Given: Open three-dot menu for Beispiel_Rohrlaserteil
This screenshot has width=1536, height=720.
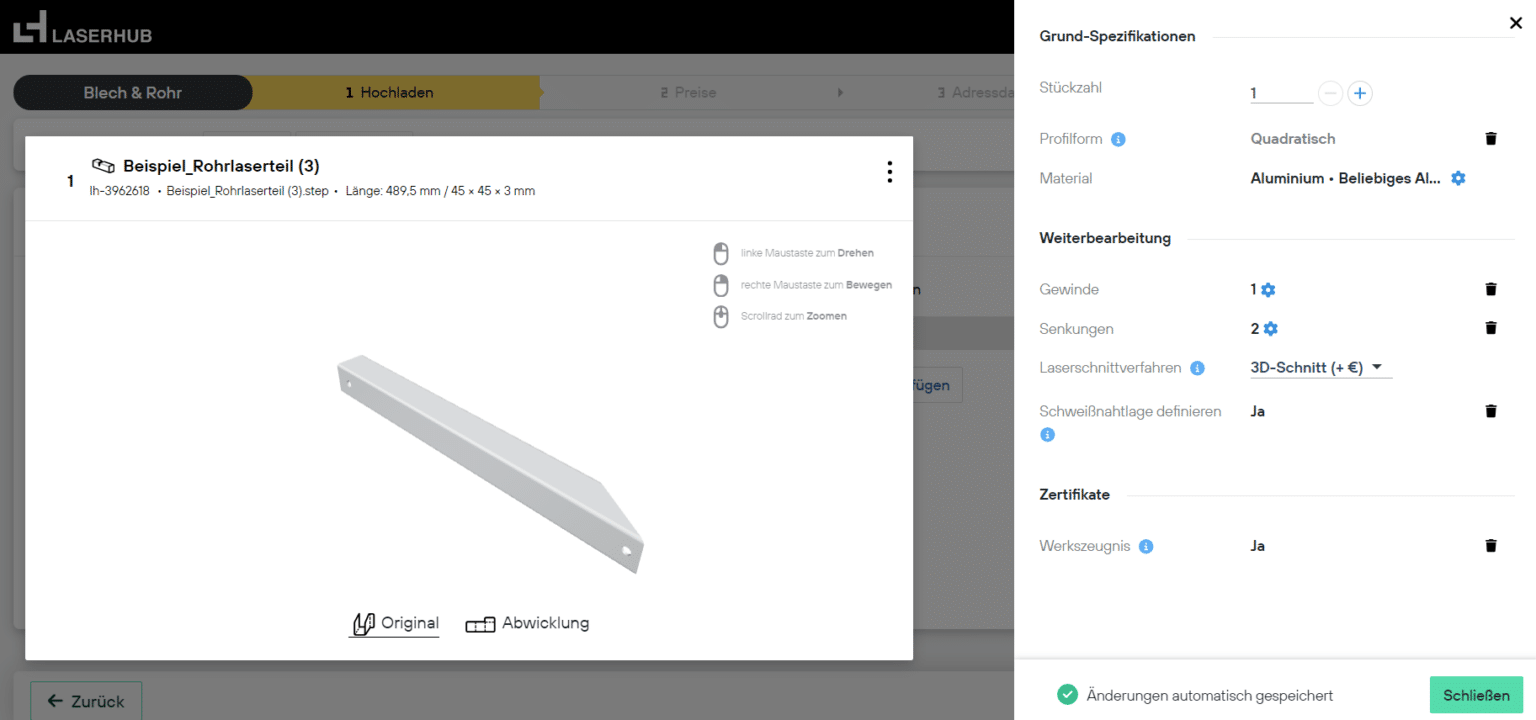Looking at the screenshot, I should [x=889, y=173].
